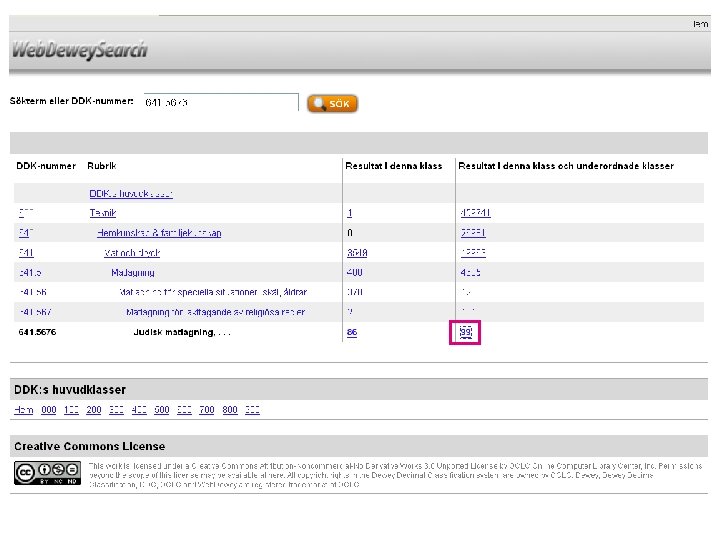Select main class 600 link
Image resolution: width=720 pixels, height=540 pixels.
[x=184, y=410]
